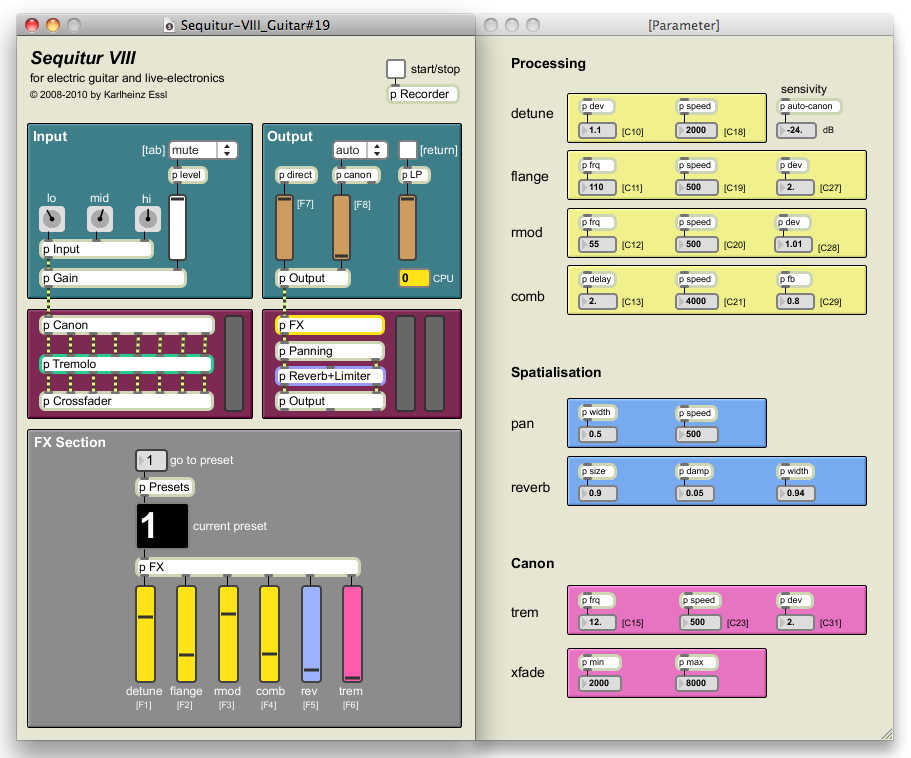Toggle the [return] checkbox in Output
Image resolution: width=911 pixels, height=758 pixels.
(407, 150)
